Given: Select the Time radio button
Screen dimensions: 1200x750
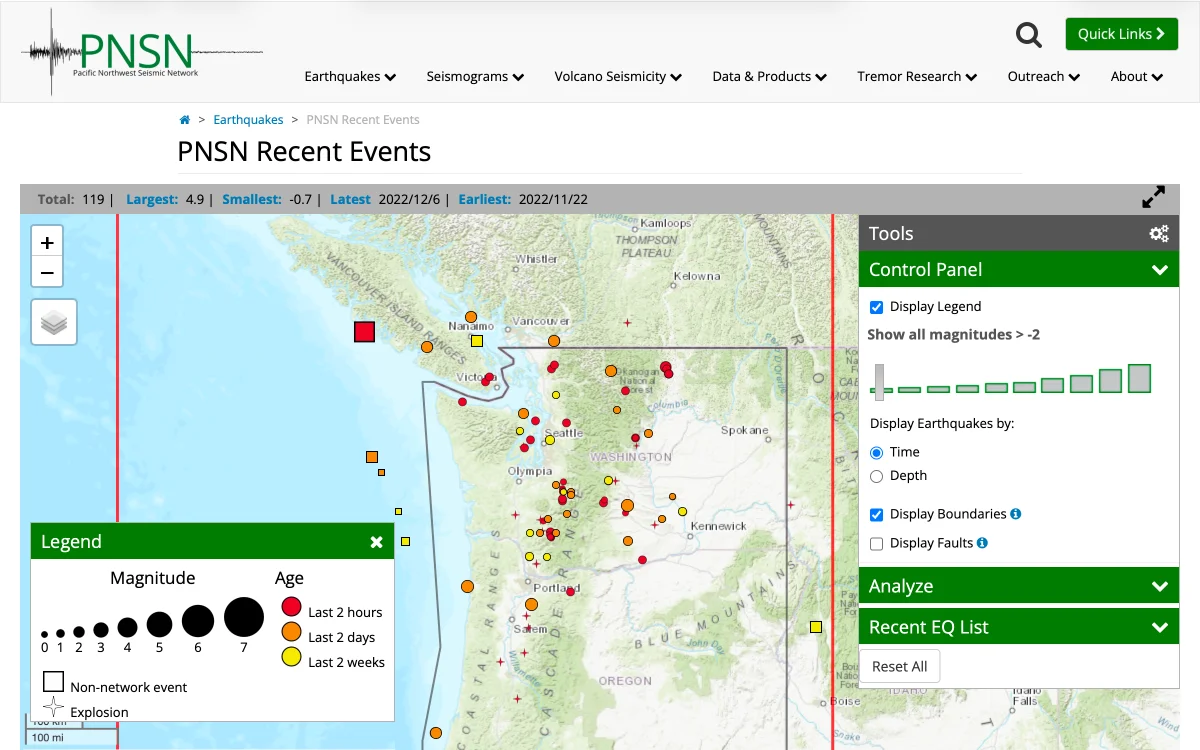Looking at the screenshot, I should pos(877,452).
